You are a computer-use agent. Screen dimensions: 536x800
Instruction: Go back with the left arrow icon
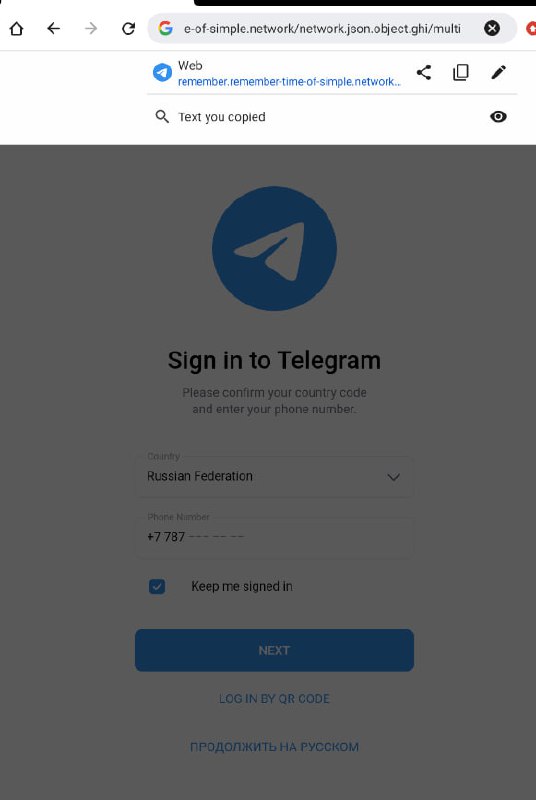tap(54, 29)
